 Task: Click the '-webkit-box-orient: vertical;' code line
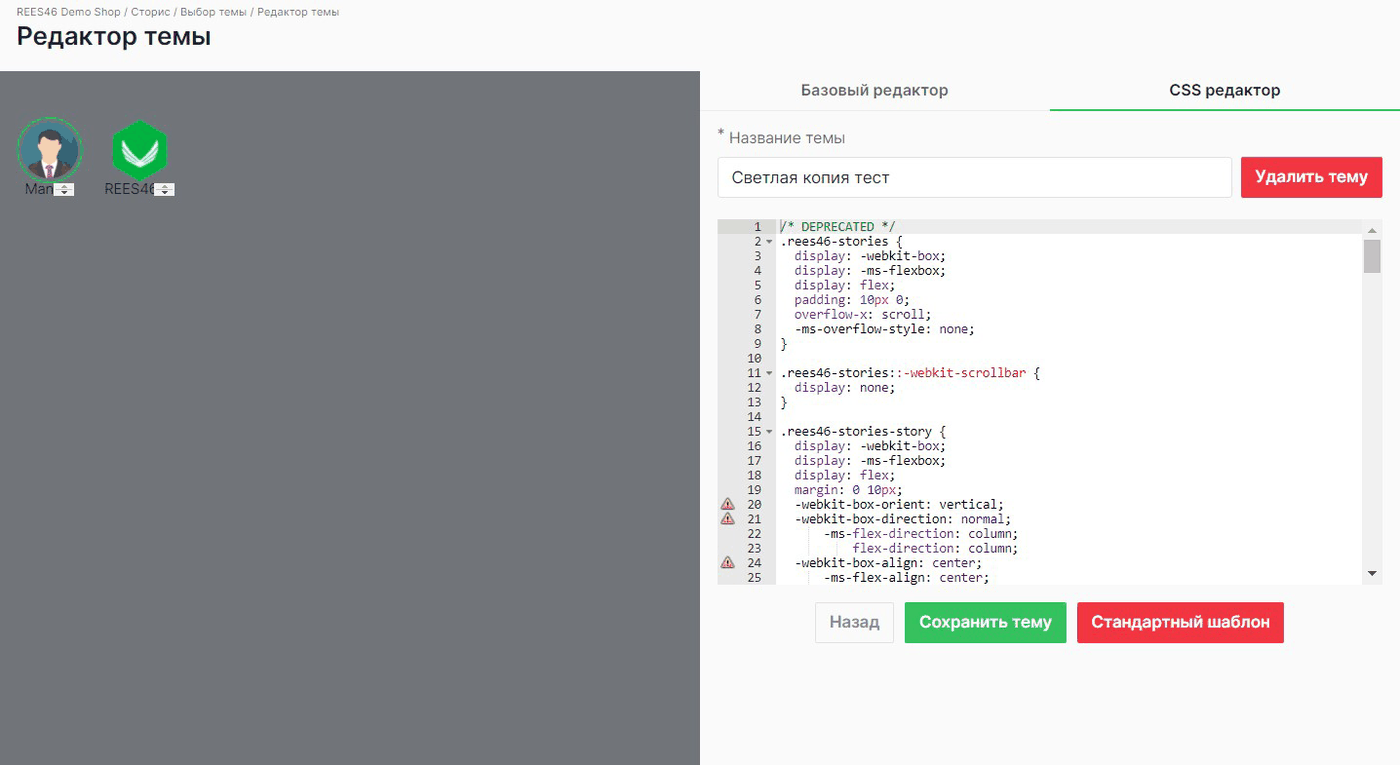[899, 504]
